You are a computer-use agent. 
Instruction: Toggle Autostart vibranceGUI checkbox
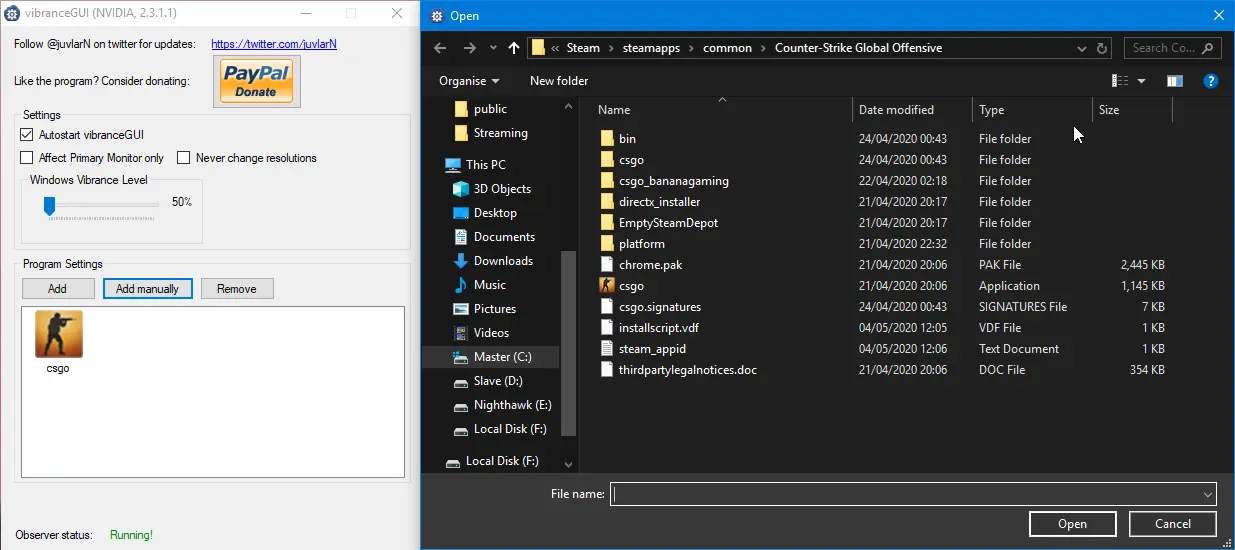[x=27, y=134]
